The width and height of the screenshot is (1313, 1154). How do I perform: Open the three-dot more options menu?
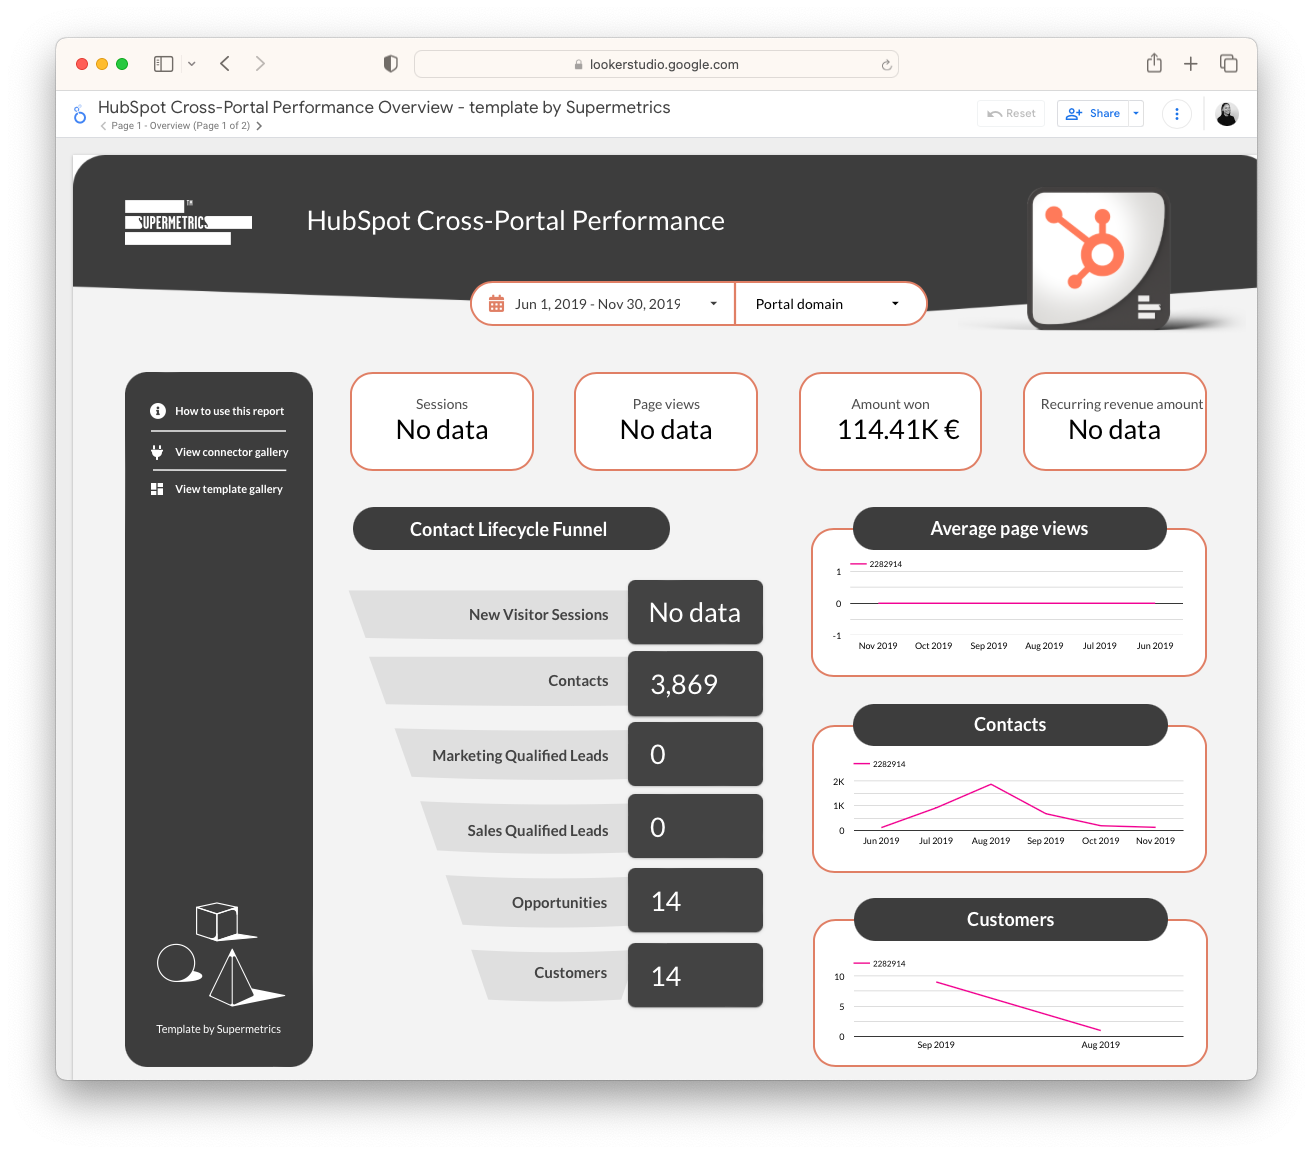1176,114
